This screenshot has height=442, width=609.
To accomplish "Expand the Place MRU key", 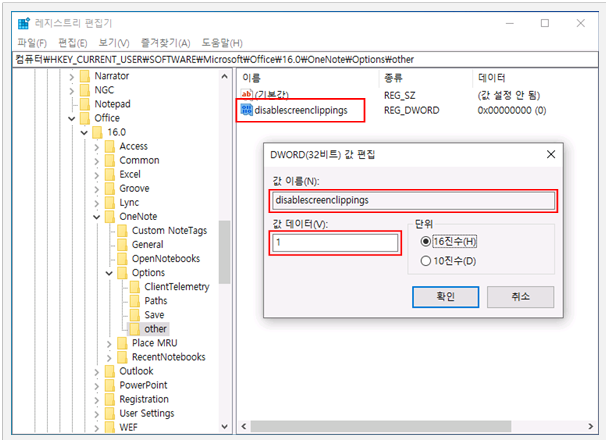I will pyautogui.click(x=109, y=344).
